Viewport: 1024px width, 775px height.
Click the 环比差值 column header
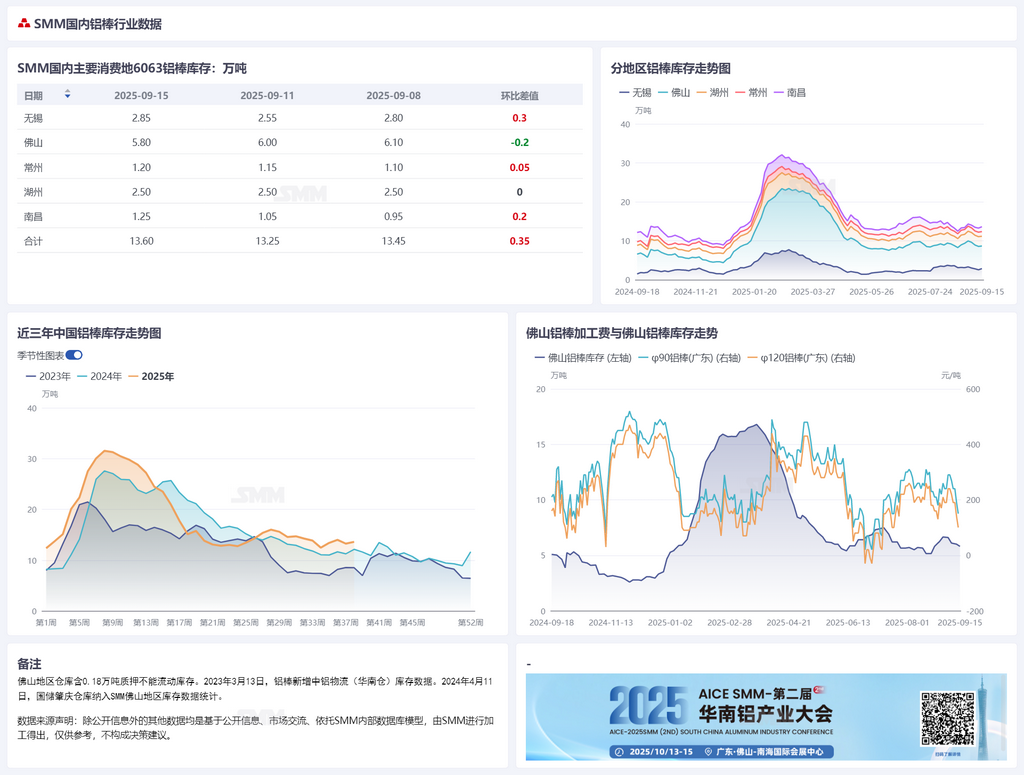pos(519,95)
